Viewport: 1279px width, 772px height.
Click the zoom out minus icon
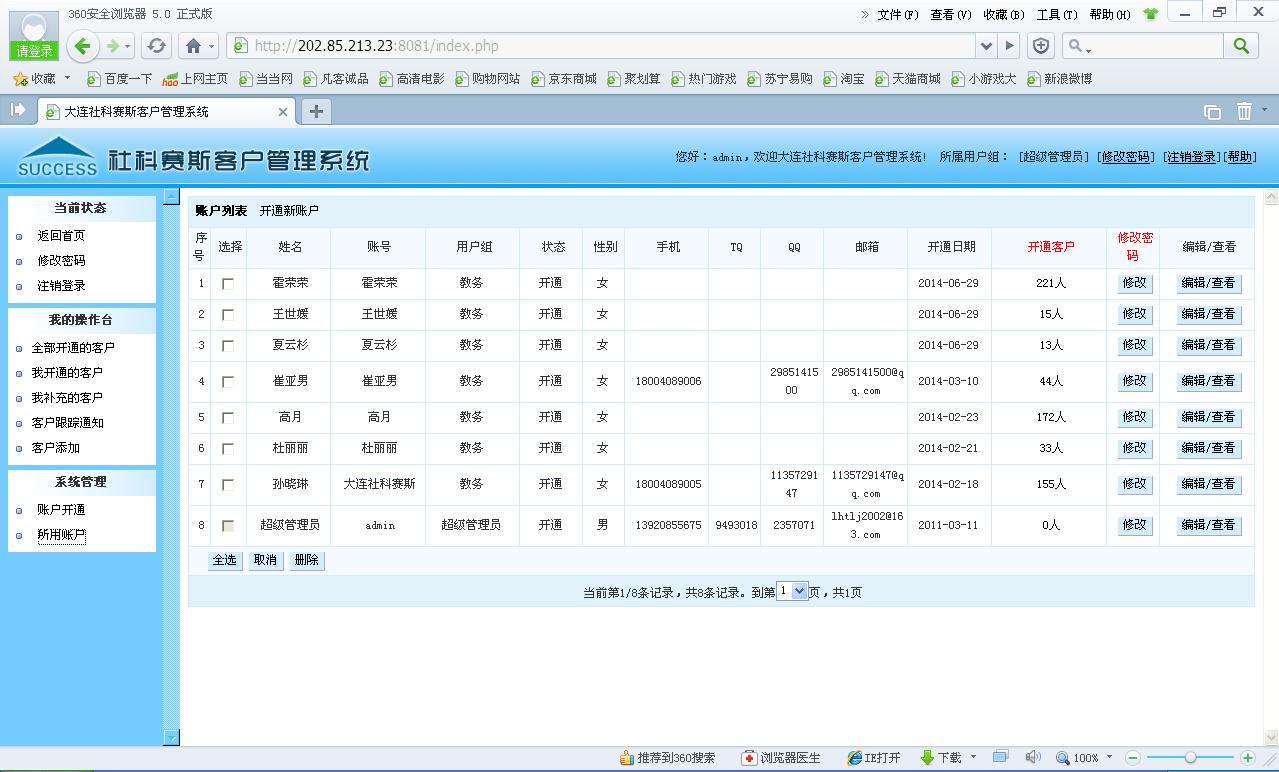tap(1133, 758)
